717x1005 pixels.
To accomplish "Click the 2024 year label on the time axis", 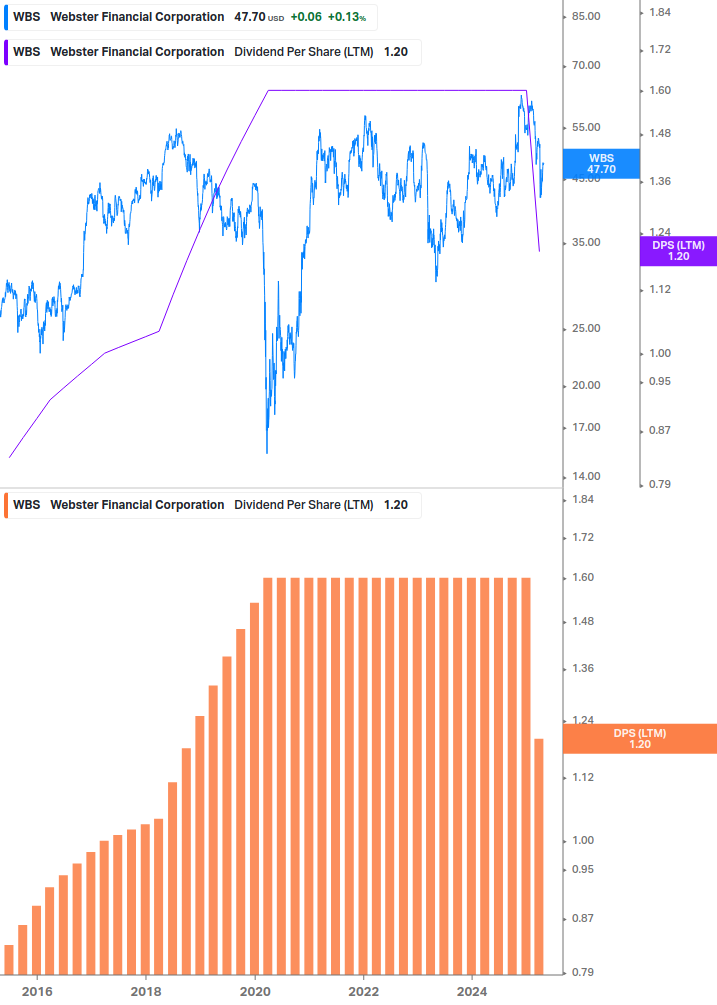I will coord(472,992).
